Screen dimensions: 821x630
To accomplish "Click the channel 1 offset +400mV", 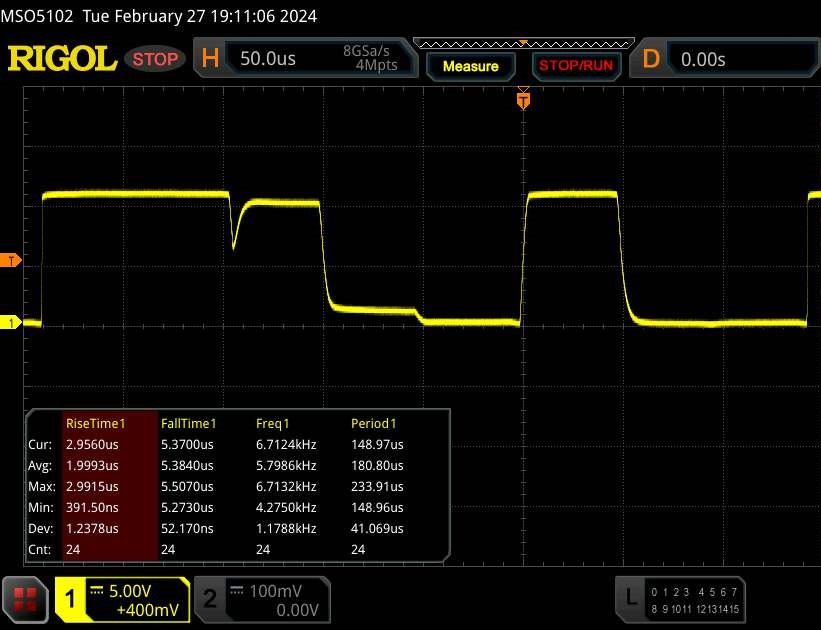I will (x=148, y=610).
